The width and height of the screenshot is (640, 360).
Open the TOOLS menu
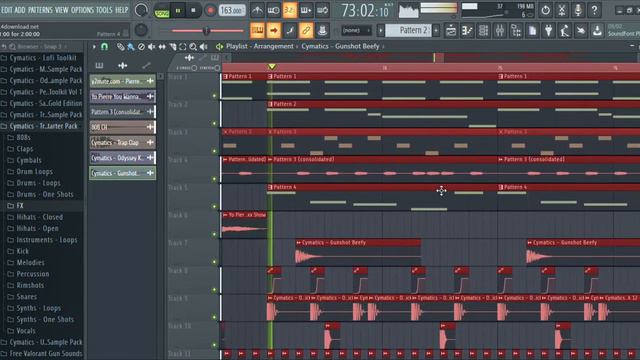tap(104, 10)
